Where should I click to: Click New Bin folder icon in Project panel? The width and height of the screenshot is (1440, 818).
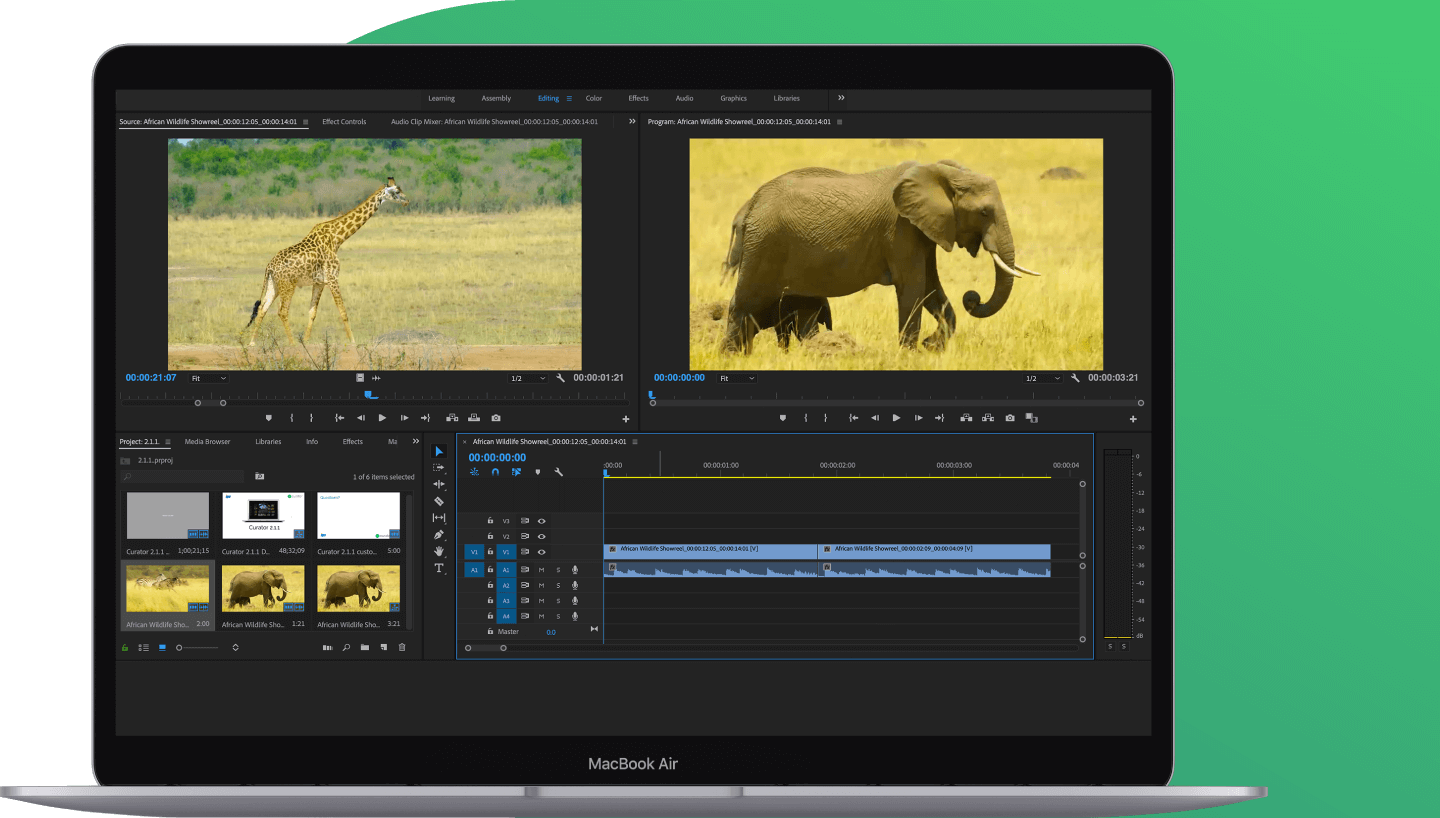(365, 648)
